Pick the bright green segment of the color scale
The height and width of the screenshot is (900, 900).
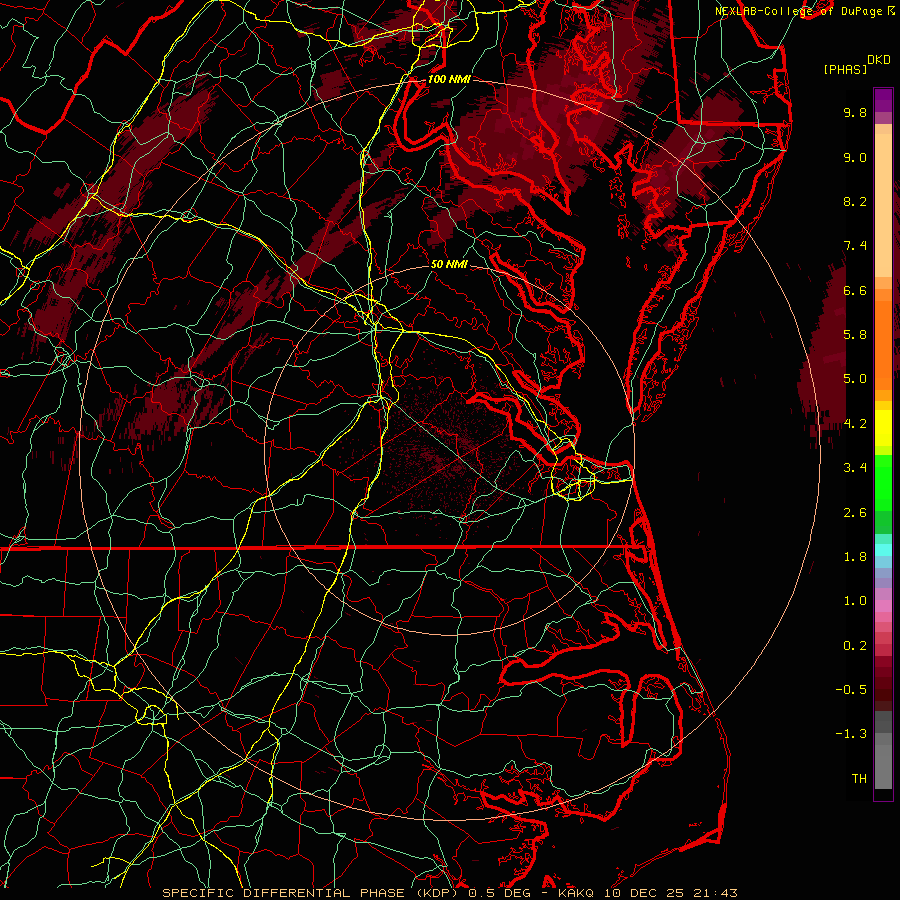[x=883, y=484]
